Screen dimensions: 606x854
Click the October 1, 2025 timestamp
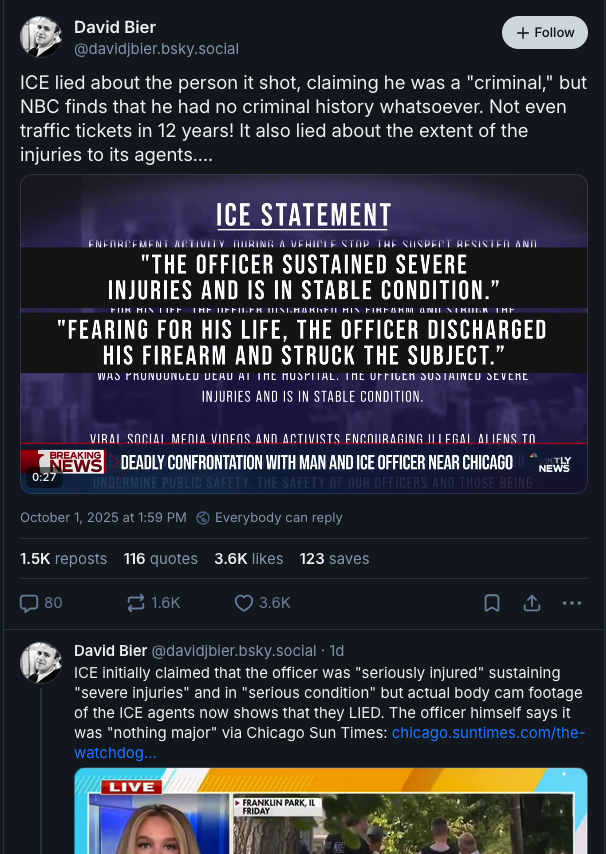click(103, 518)
